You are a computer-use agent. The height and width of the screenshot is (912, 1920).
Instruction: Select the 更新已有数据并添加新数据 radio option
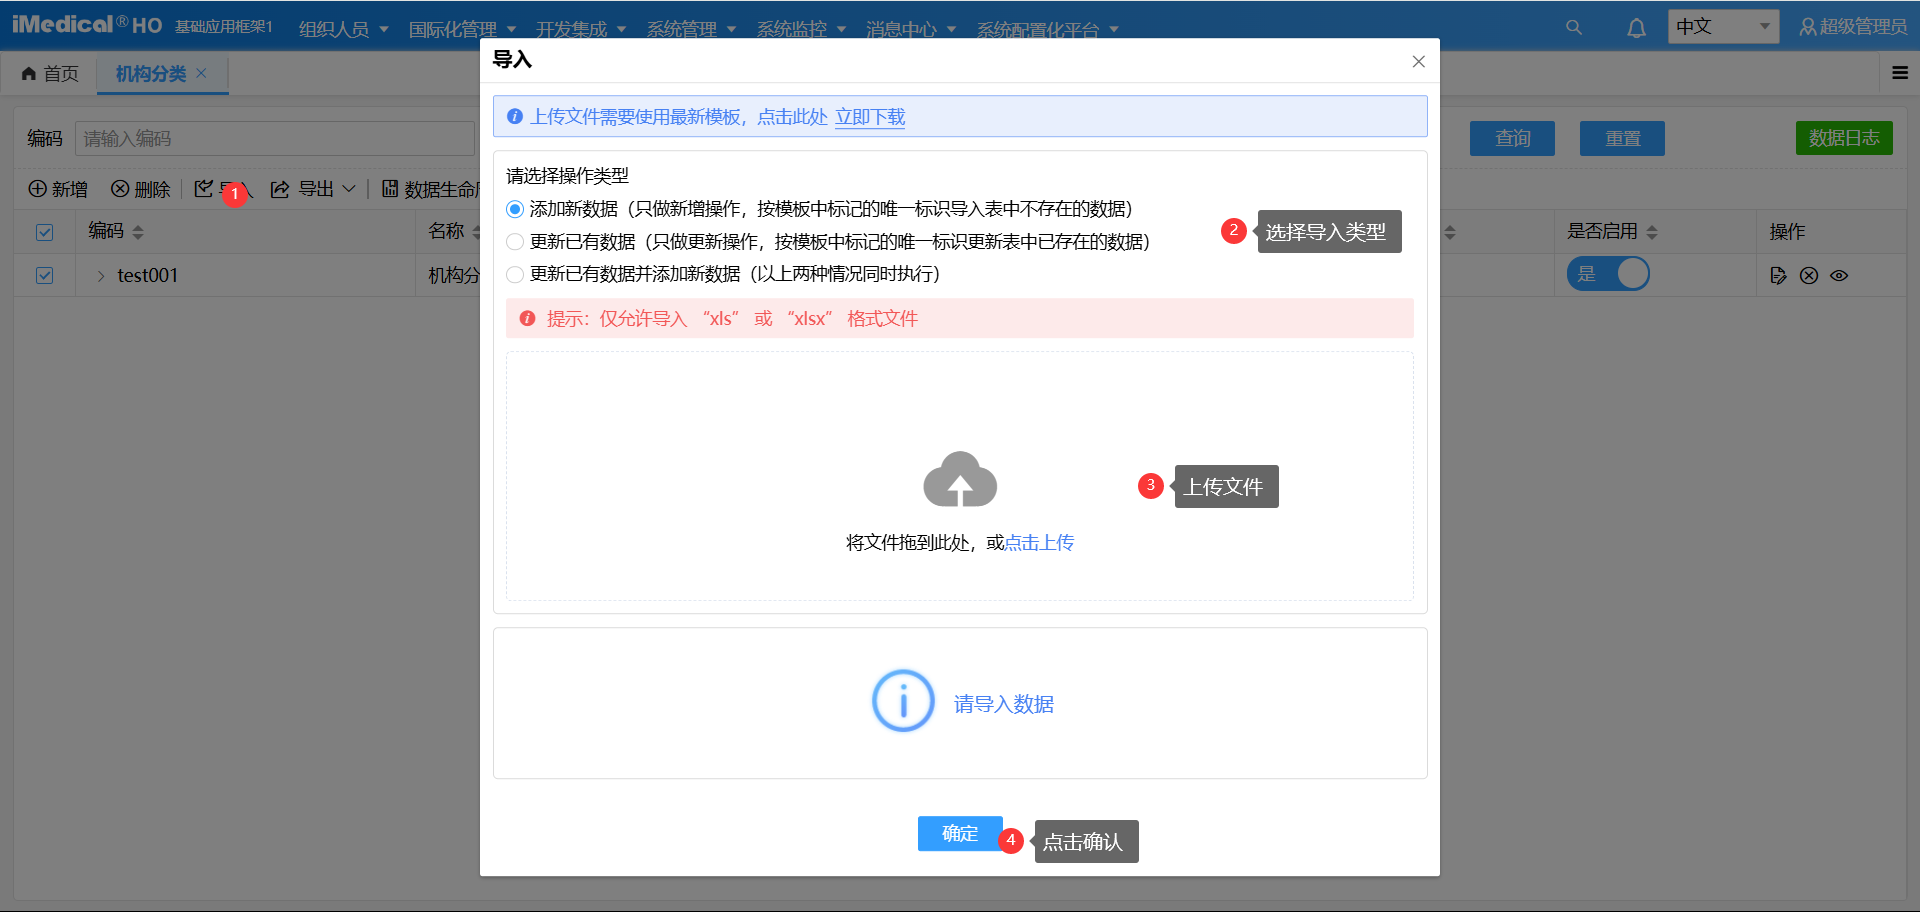coord(515,274)
